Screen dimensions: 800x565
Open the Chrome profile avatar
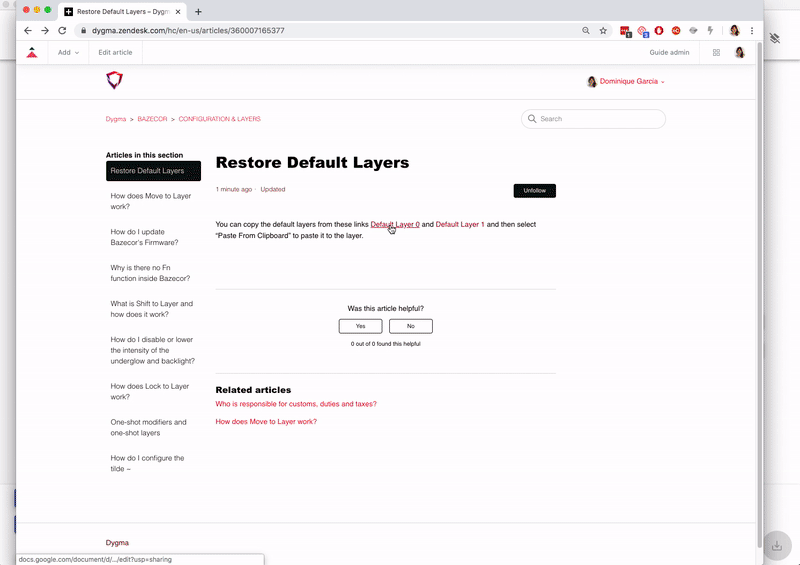click(x=735, y=31)
